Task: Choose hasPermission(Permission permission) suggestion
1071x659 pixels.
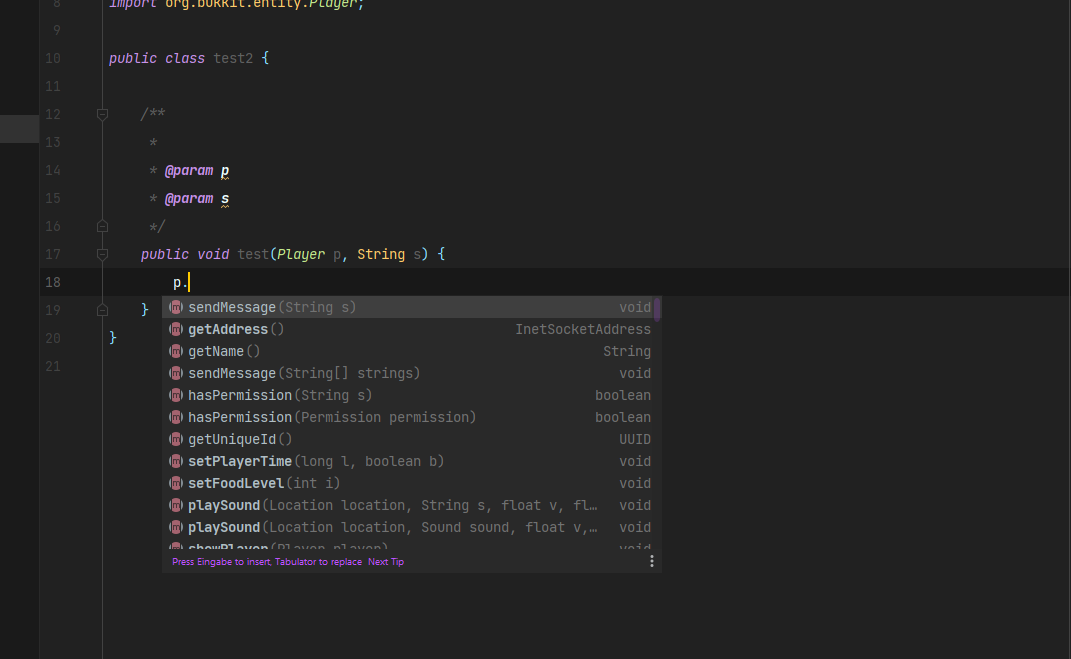Action: point(332,417)
